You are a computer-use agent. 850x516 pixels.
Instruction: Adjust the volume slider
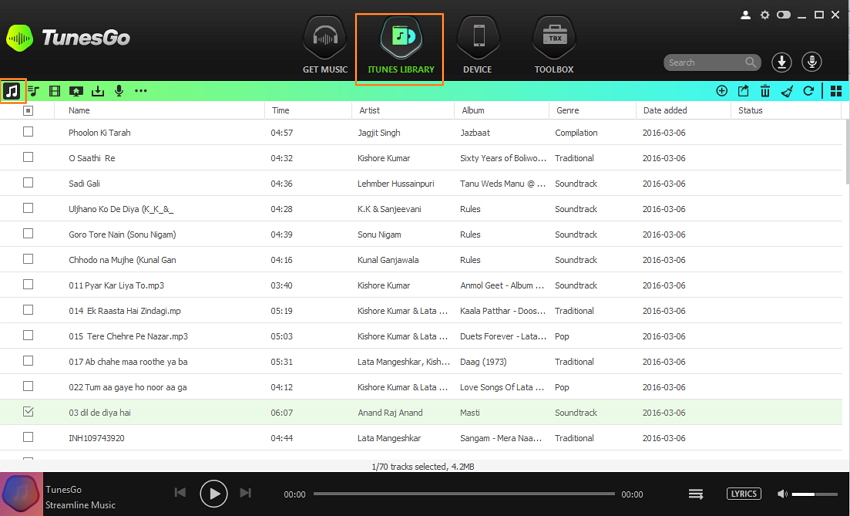point(815,494)
